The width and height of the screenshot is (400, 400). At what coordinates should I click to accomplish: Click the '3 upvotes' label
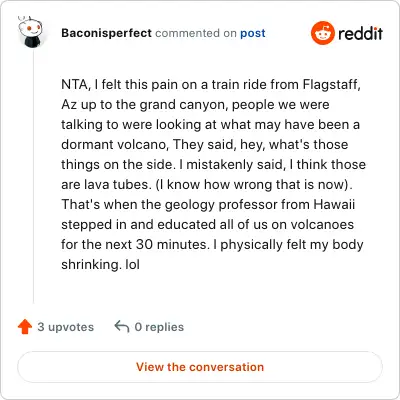[66, 327]
